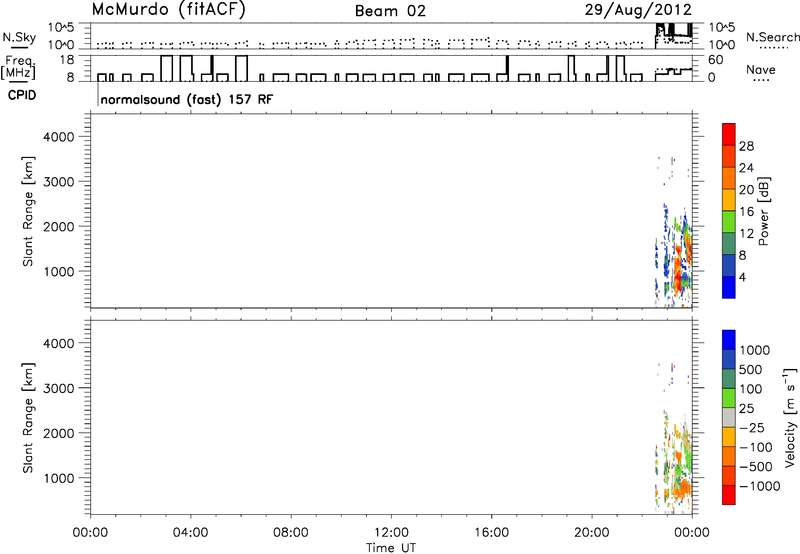
Task: Click the 'N.Search' legend label
Action: (772, 37)
